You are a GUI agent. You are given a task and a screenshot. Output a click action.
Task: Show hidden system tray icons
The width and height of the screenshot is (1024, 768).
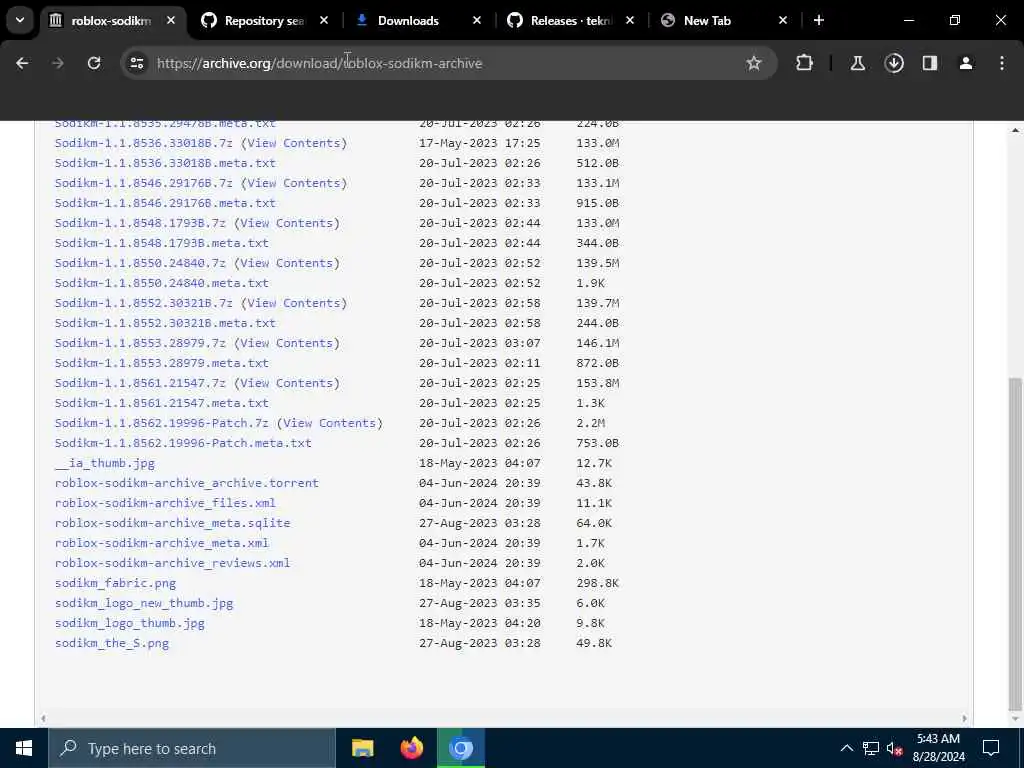tap(846, 748)
